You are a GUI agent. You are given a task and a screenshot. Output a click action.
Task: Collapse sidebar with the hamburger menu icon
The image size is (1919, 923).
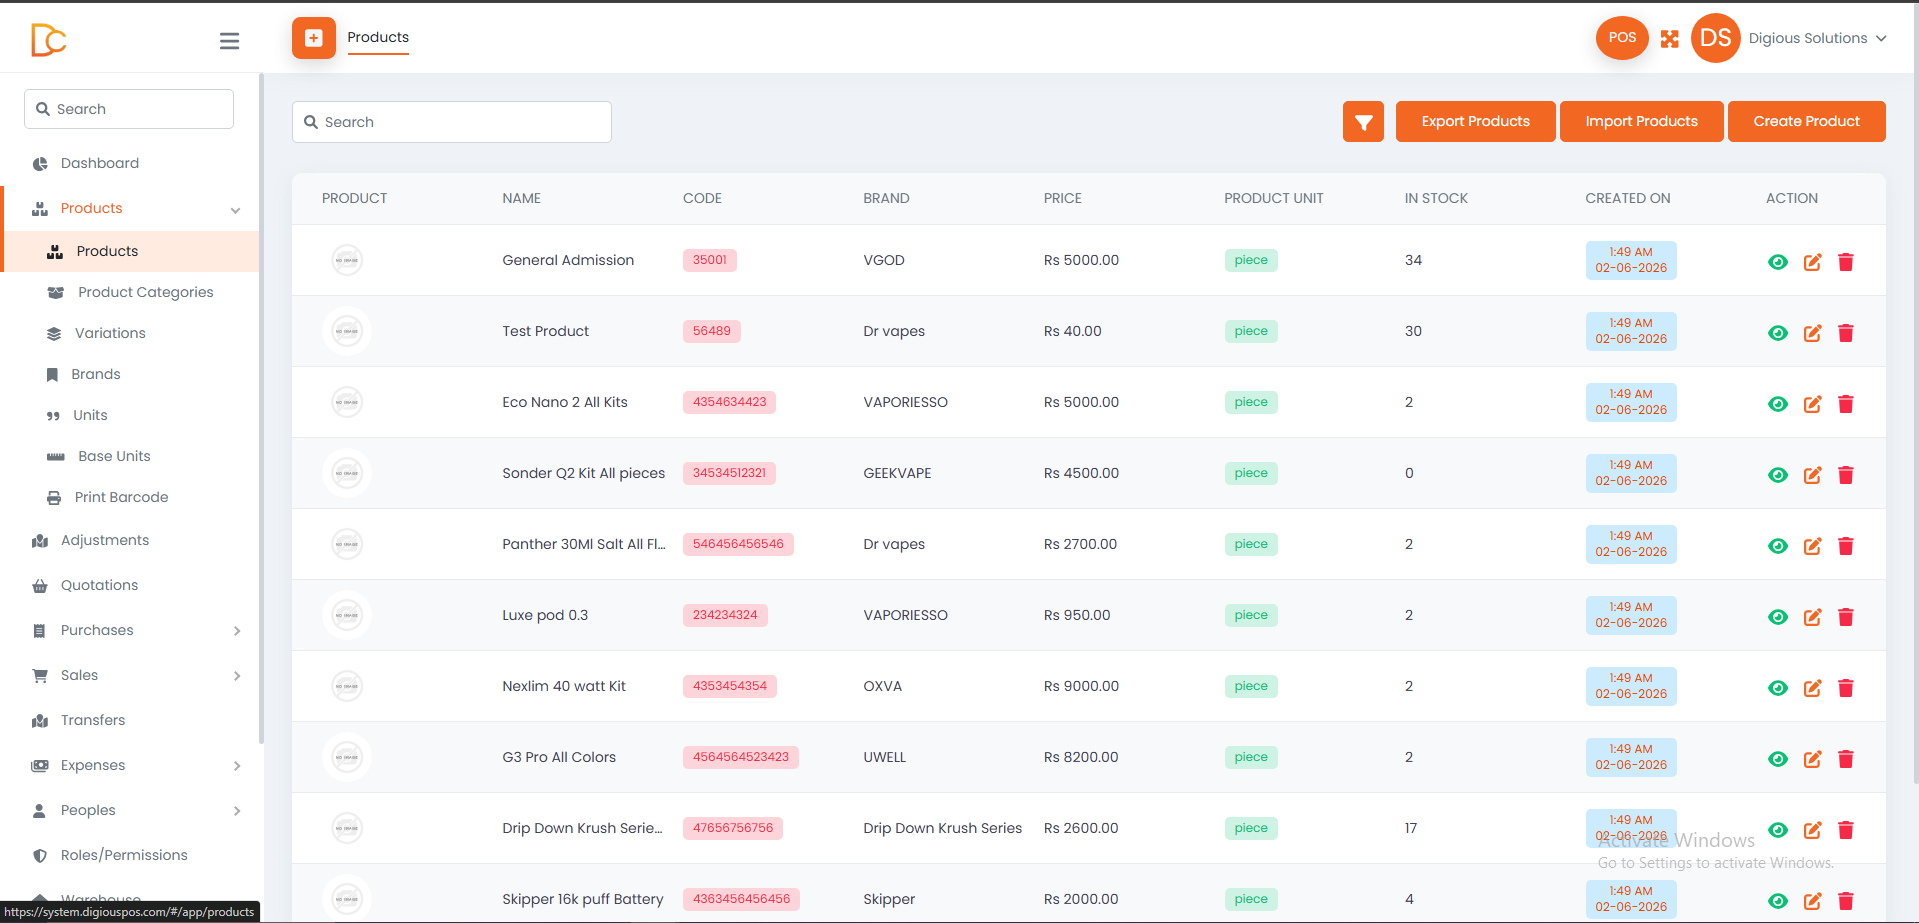tap(229, 41)
